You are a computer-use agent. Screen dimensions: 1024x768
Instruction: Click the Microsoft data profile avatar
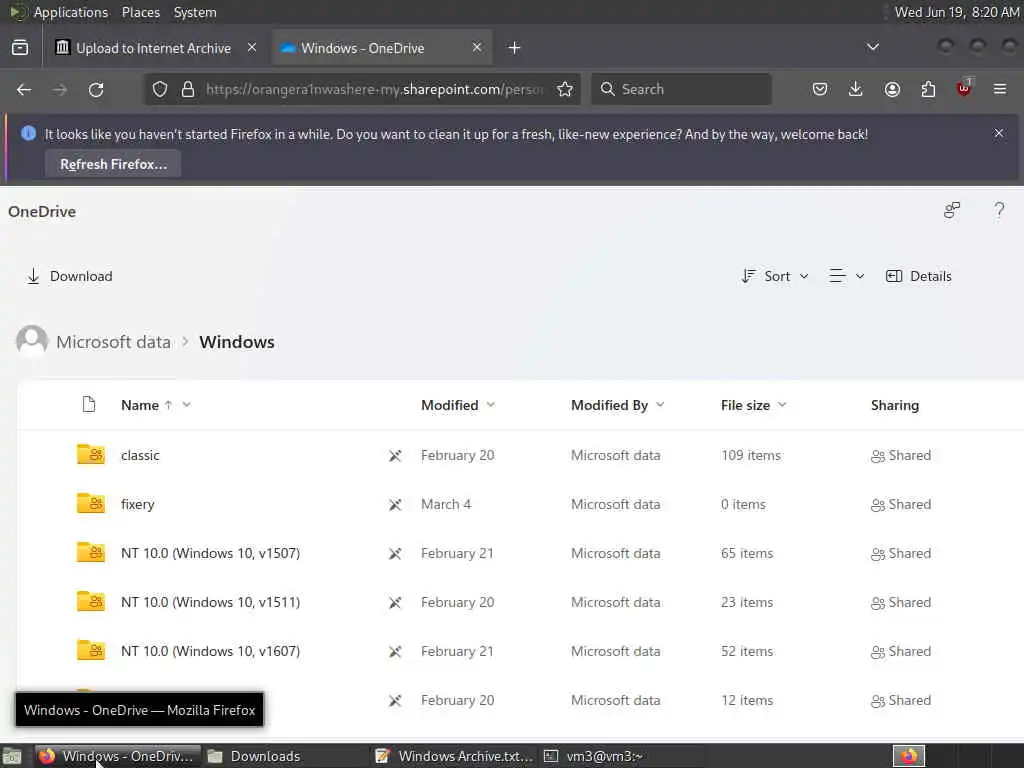[x=32, y=341]
